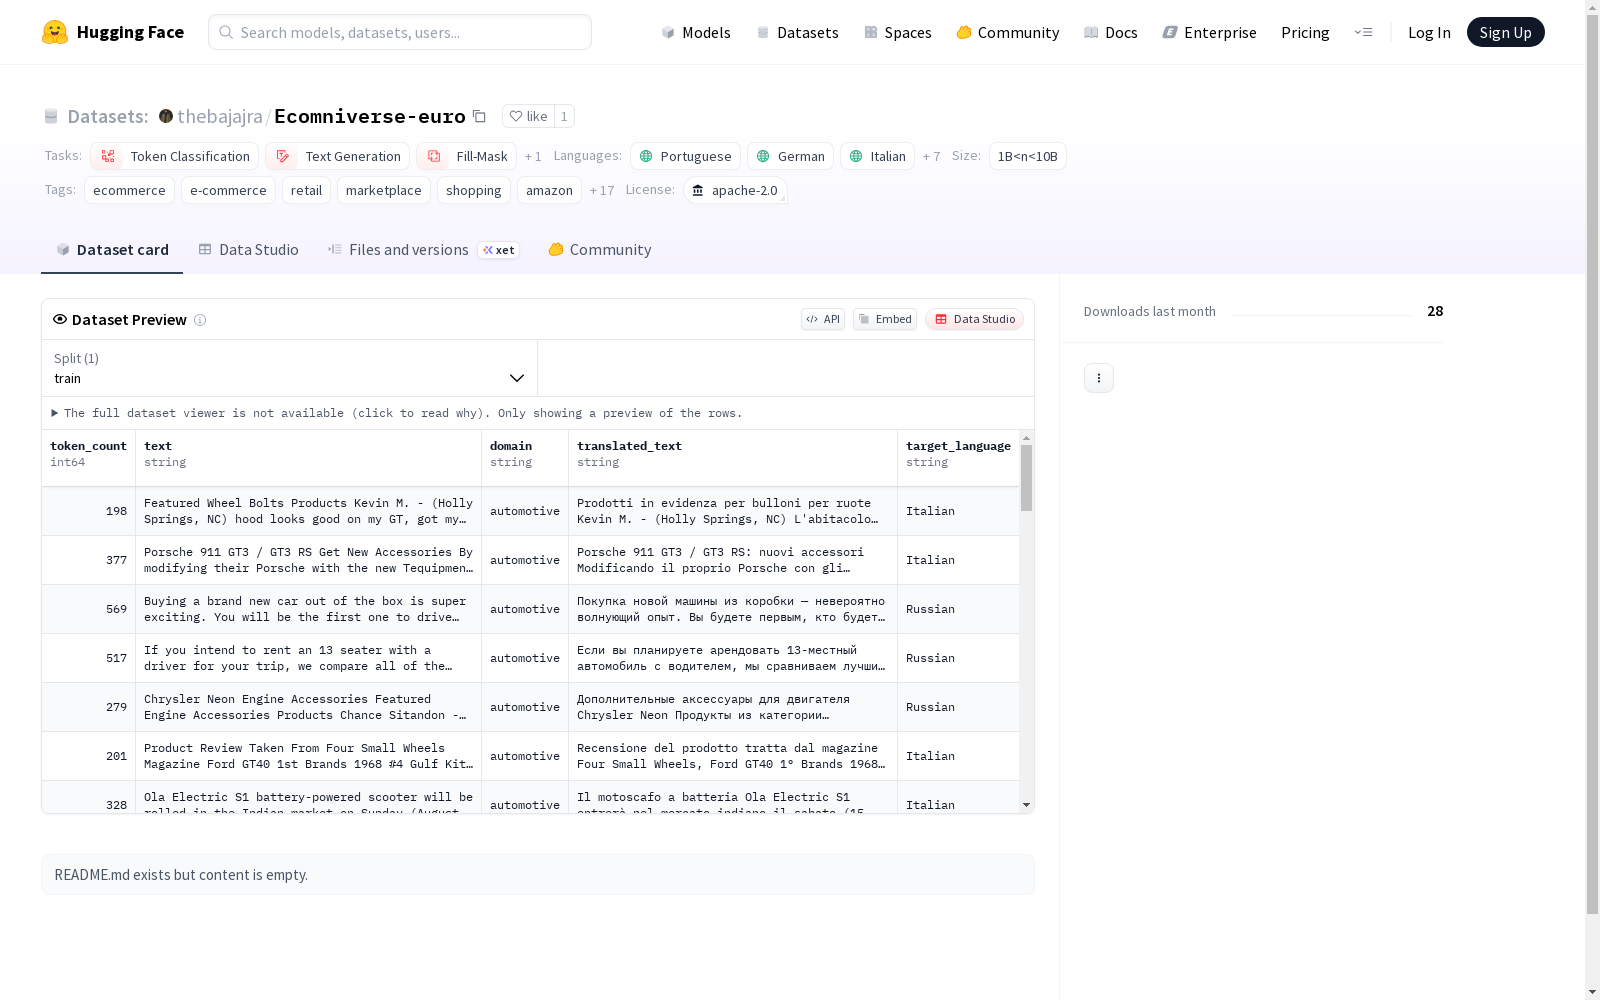Open the Models nav item
This screenshot has height=1000, width=1600.
coord(696,32)
